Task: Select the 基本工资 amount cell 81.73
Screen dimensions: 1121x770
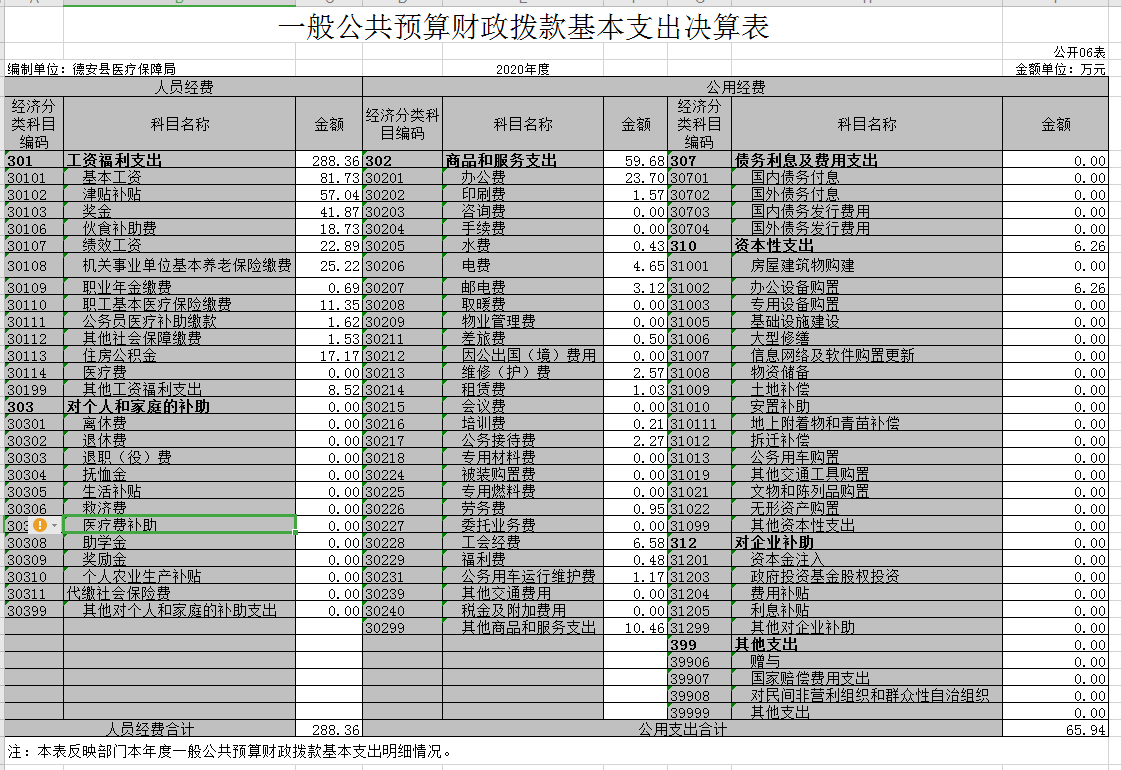Action: click(328, 177)
